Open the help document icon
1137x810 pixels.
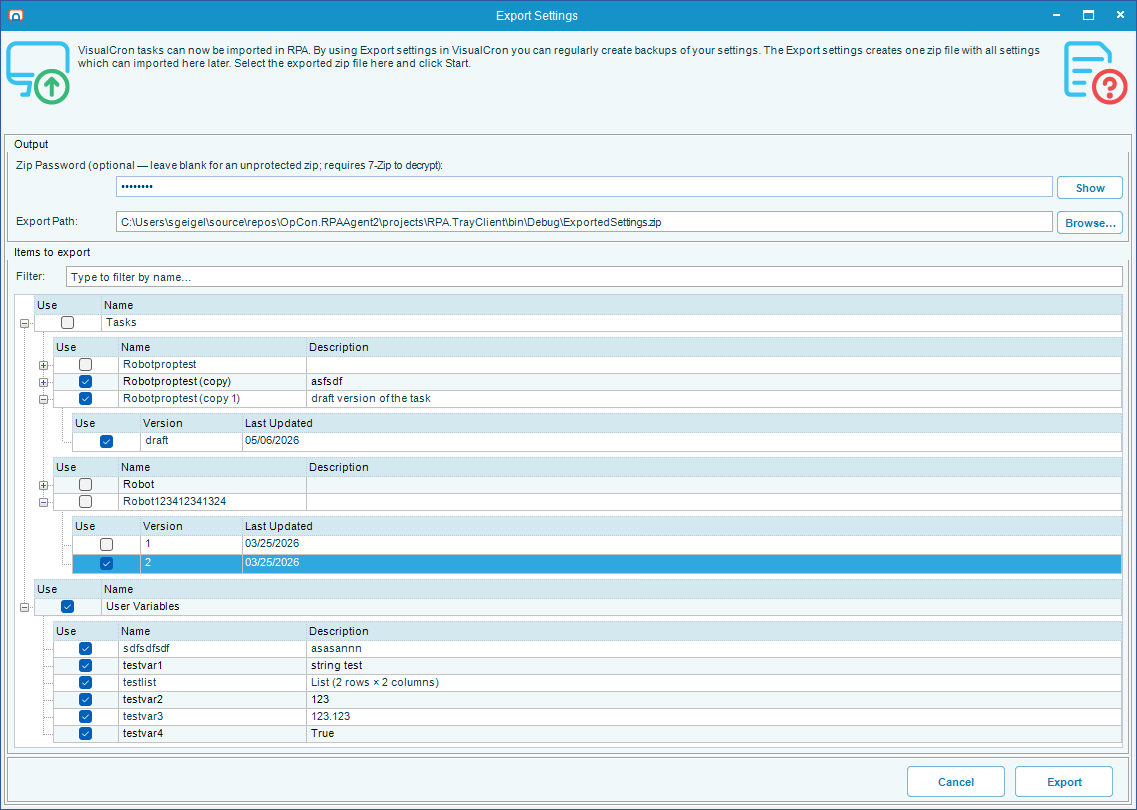tap(1096, 73)
